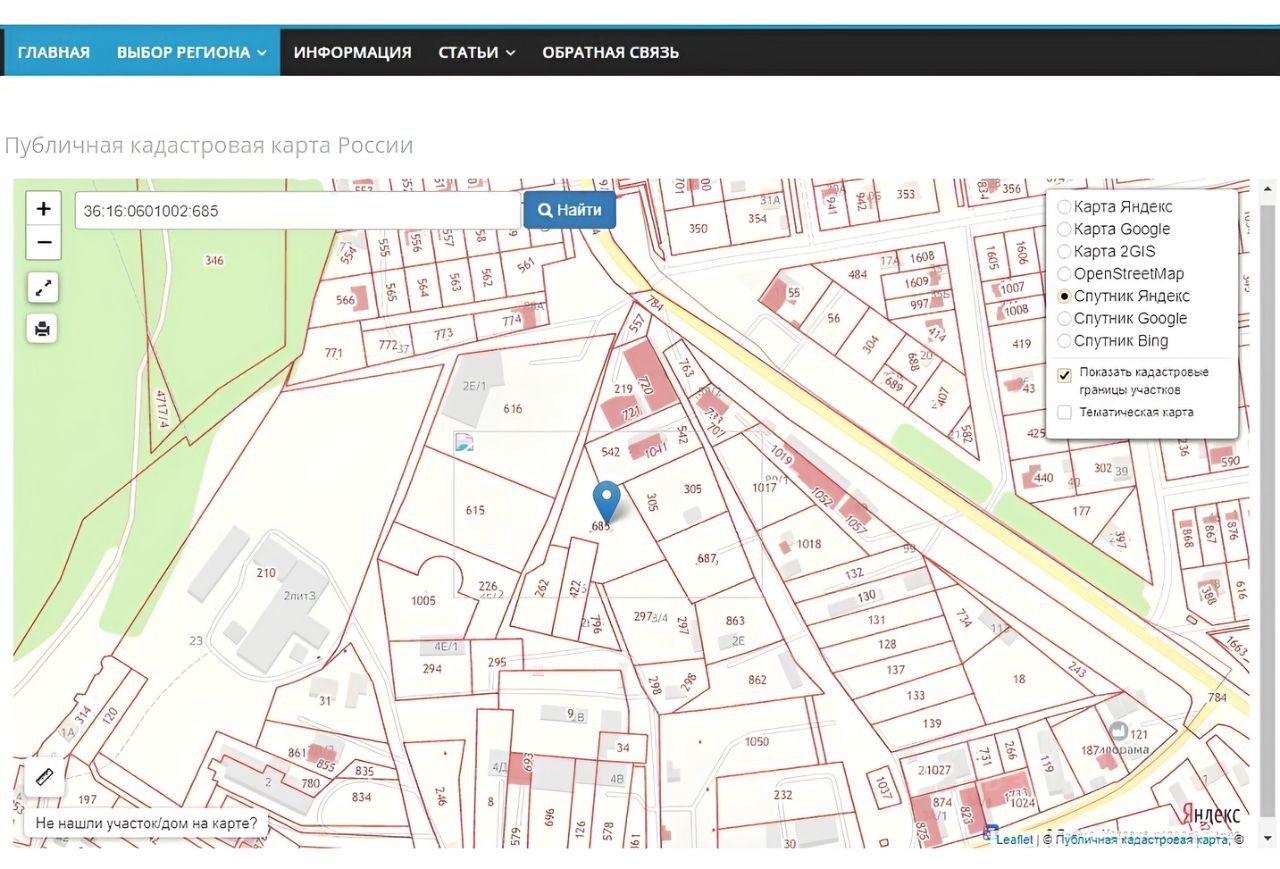
Task: Select Спутник Google base layer
Action: (1064, 319)
